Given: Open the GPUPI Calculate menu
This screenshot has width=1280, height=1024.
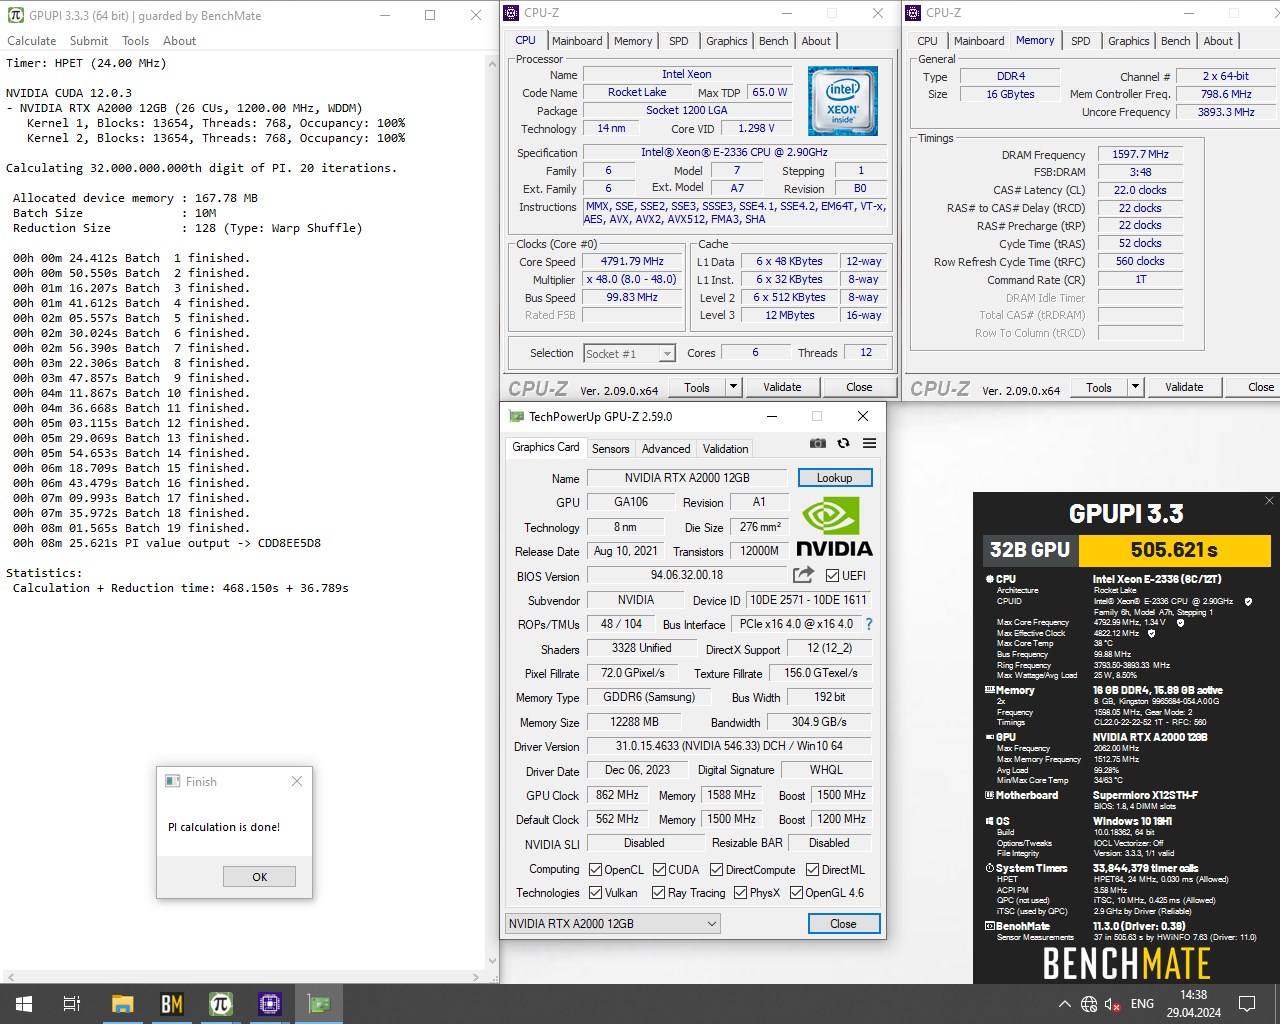Looking at the screenshot, I should click(32, 41).
